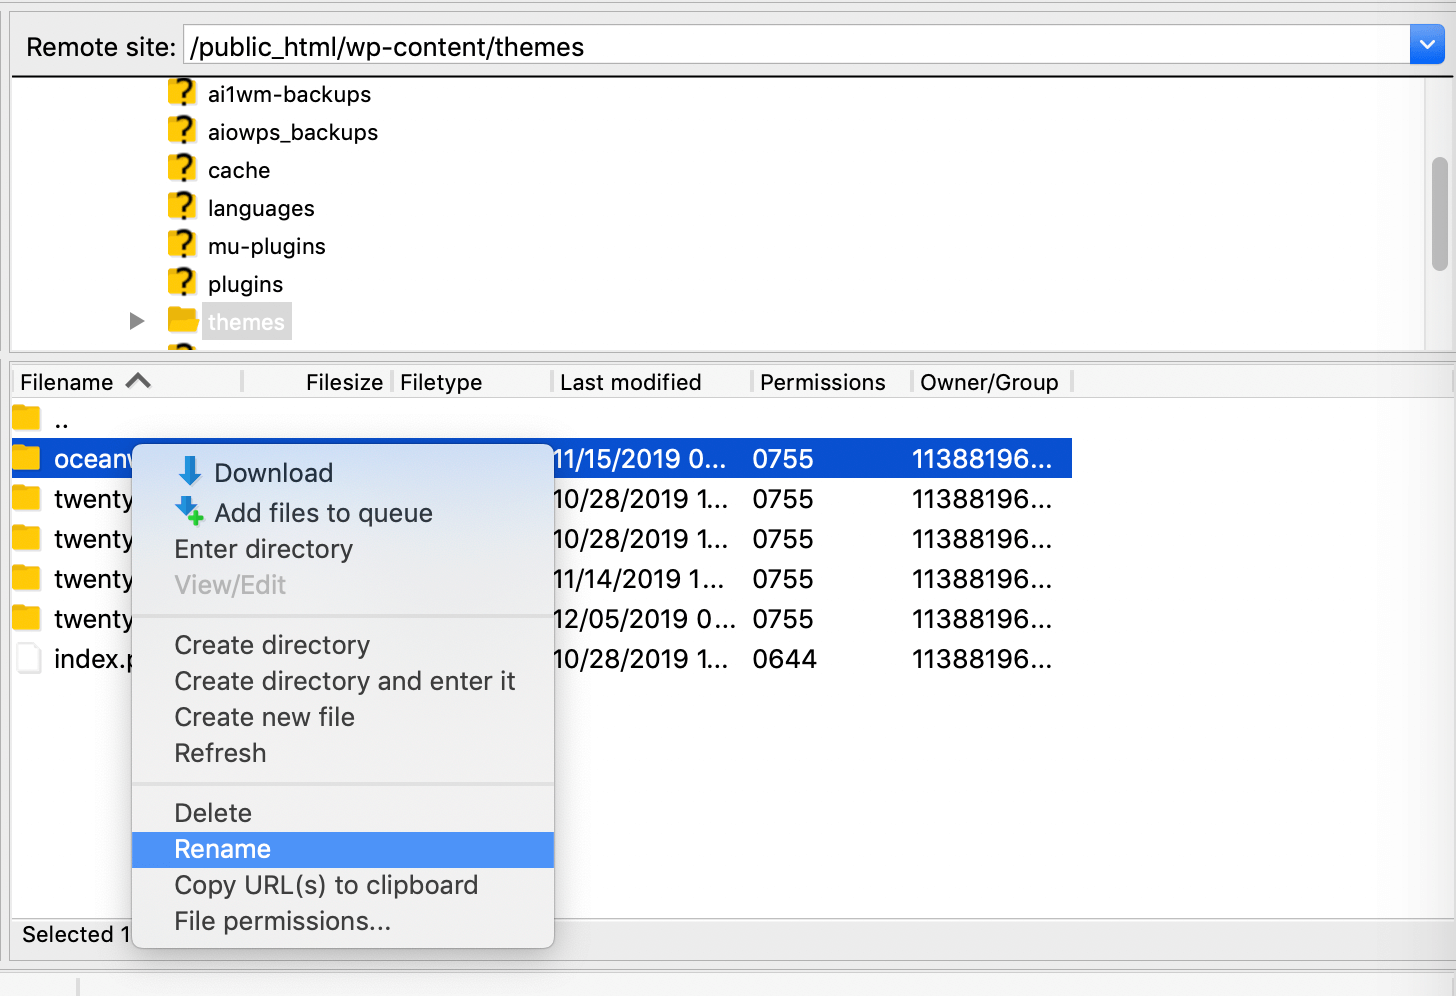Click the oceanwp folder icon
Screen dimensions: 1456x996
click(27, 458)
